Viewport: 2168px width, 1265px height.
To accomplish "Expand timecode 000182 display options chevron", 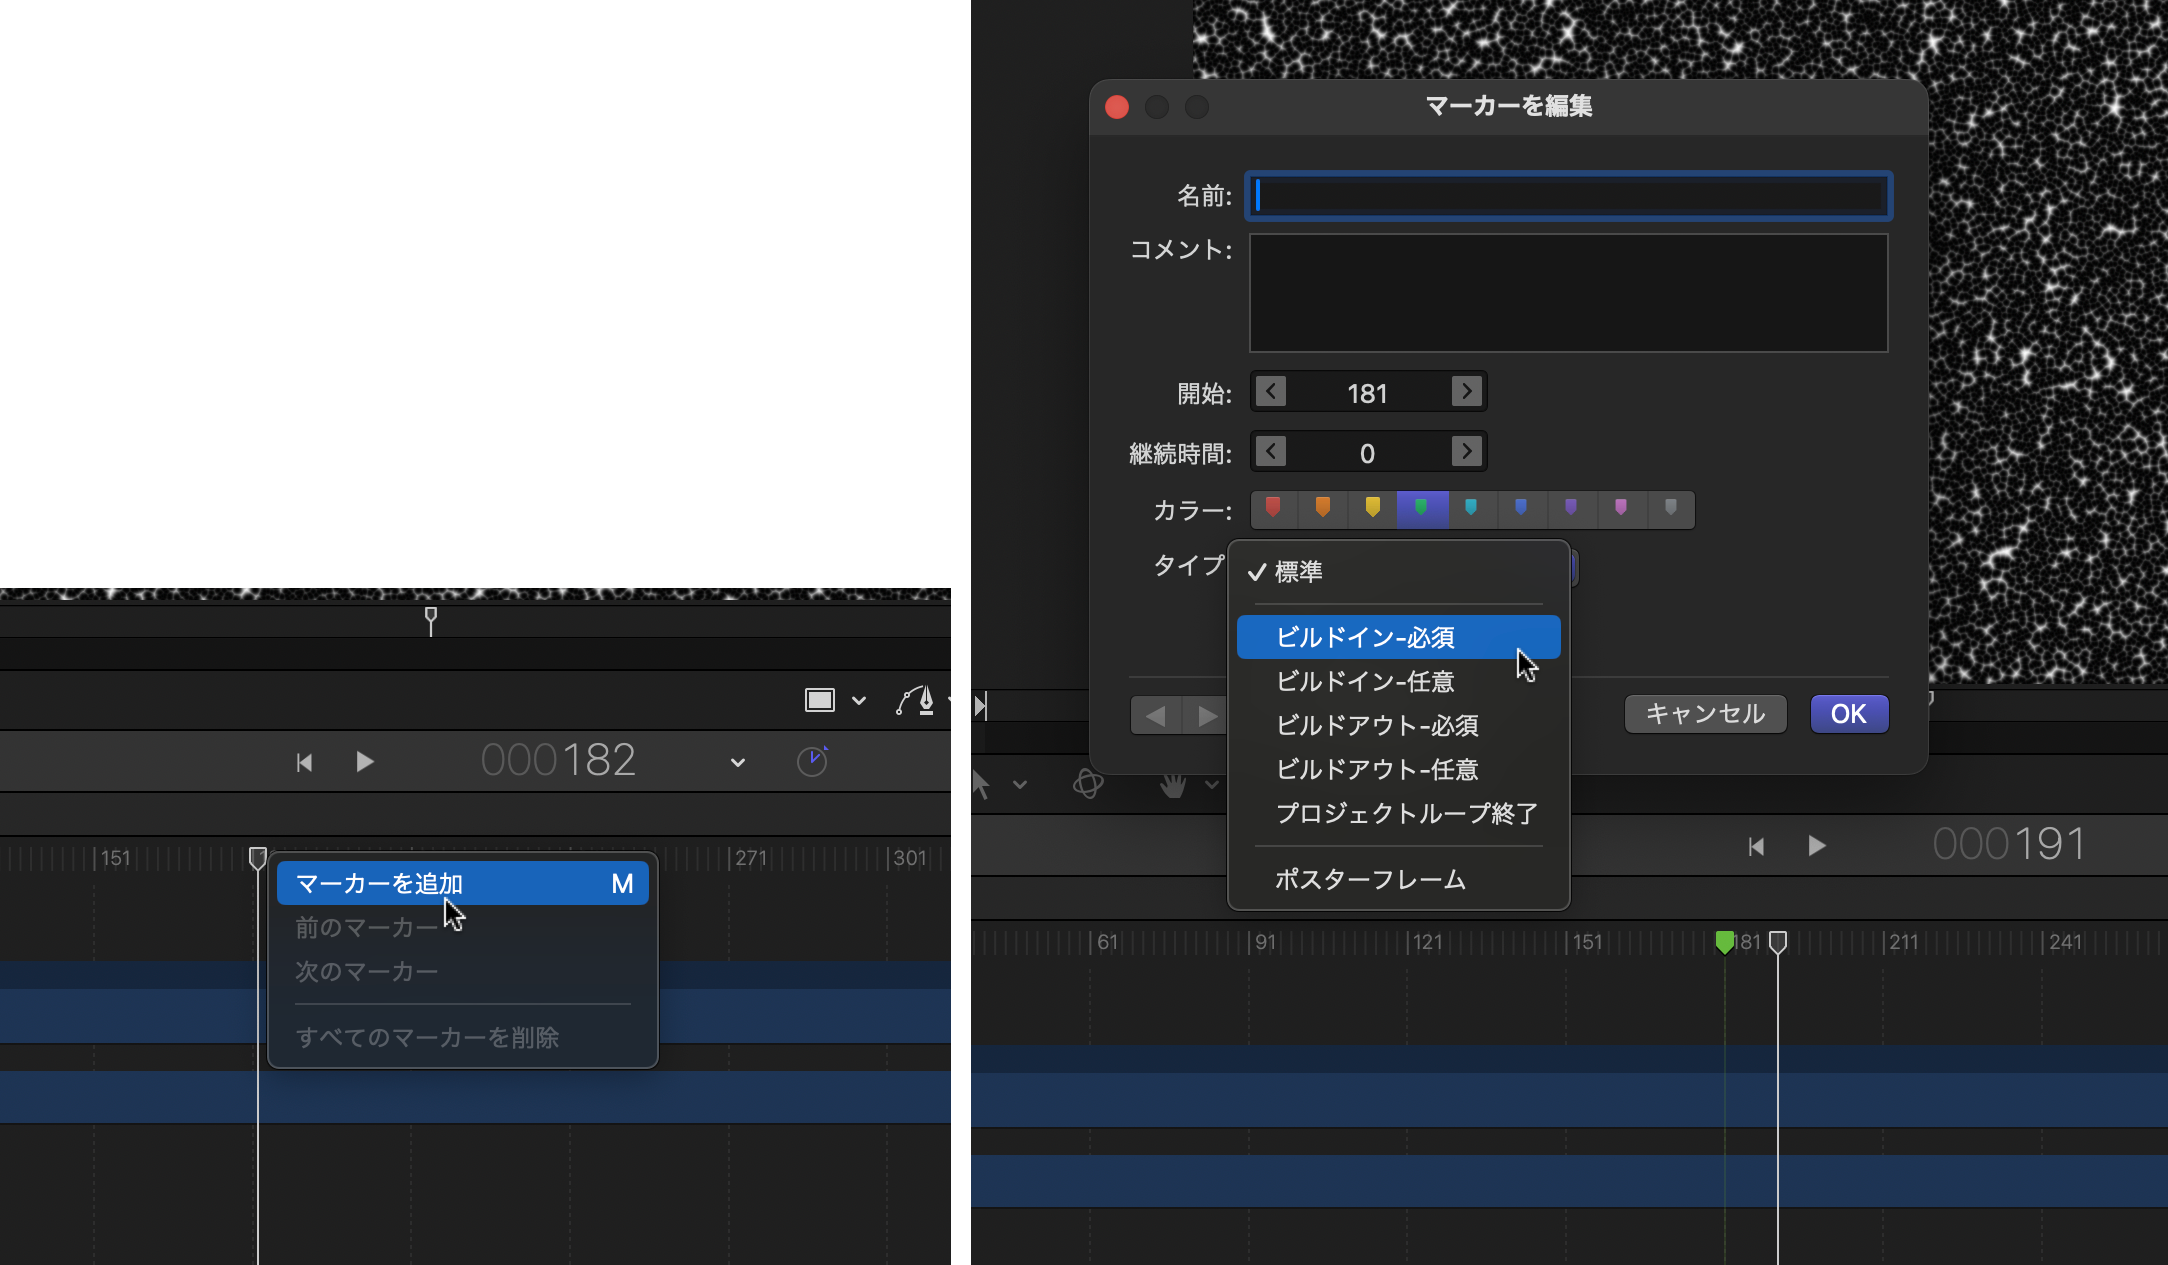I will click(x=738, y=762).
